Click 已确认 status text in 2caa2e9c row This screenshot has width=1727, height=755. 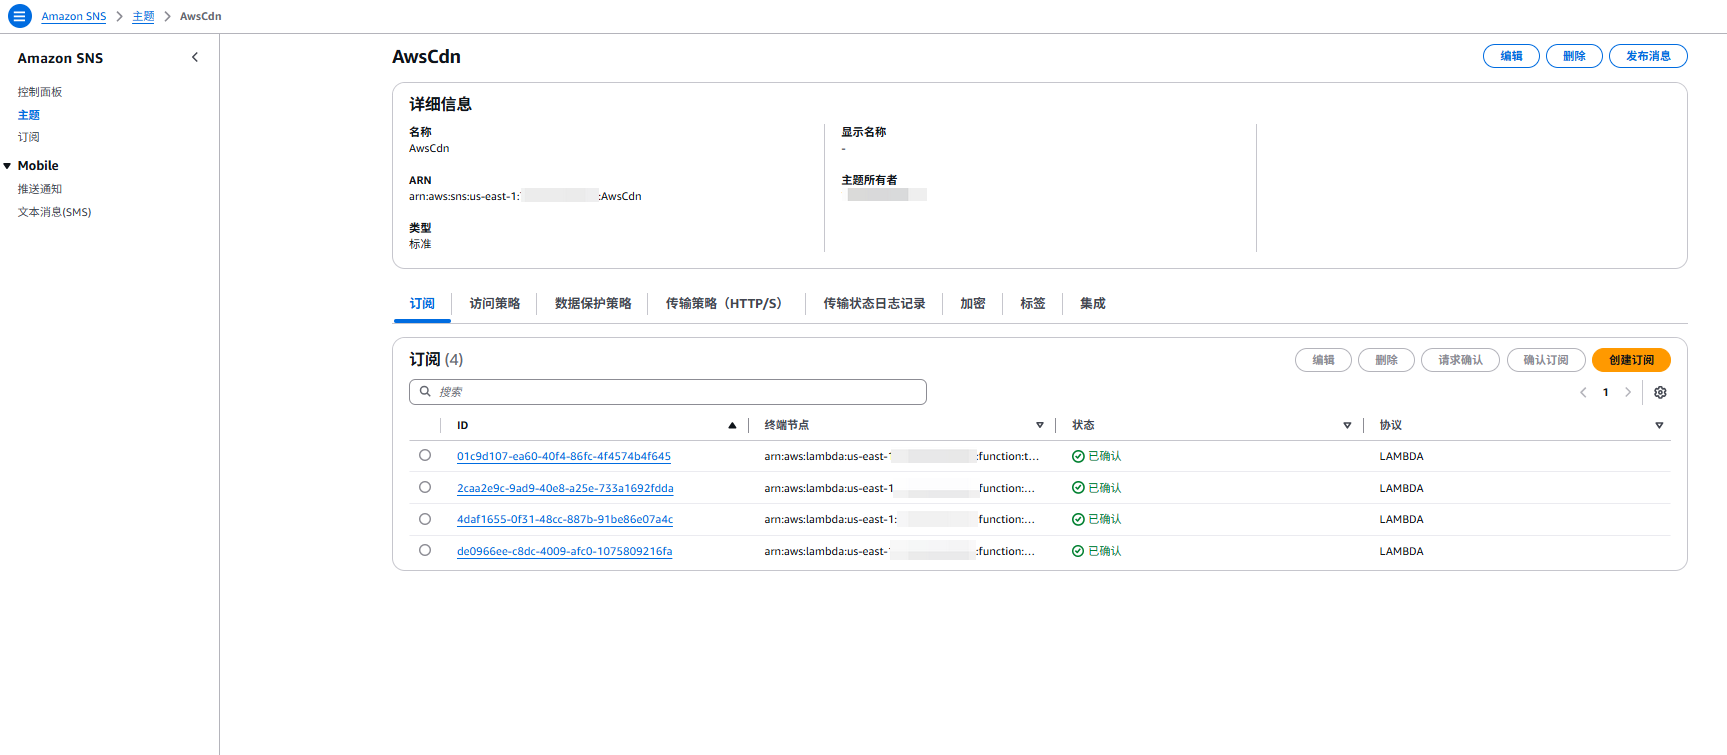[1105, 489]
